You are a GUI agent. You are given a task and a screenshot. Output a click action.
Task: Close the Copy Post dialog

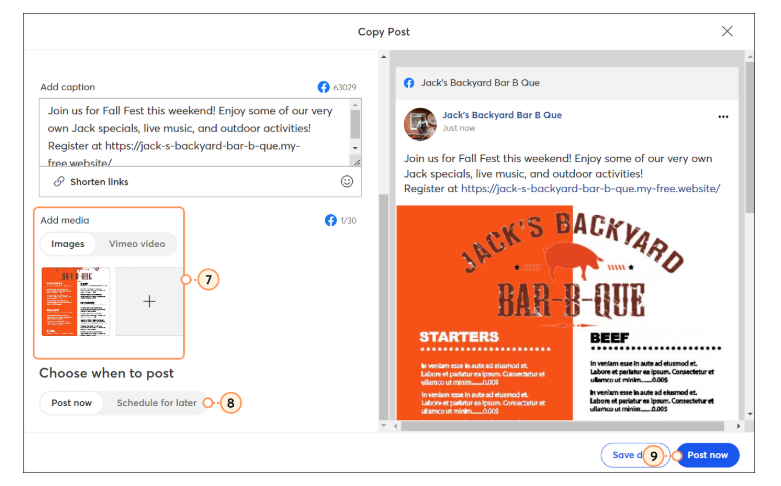pyautogui.click(x=727, y=31)
